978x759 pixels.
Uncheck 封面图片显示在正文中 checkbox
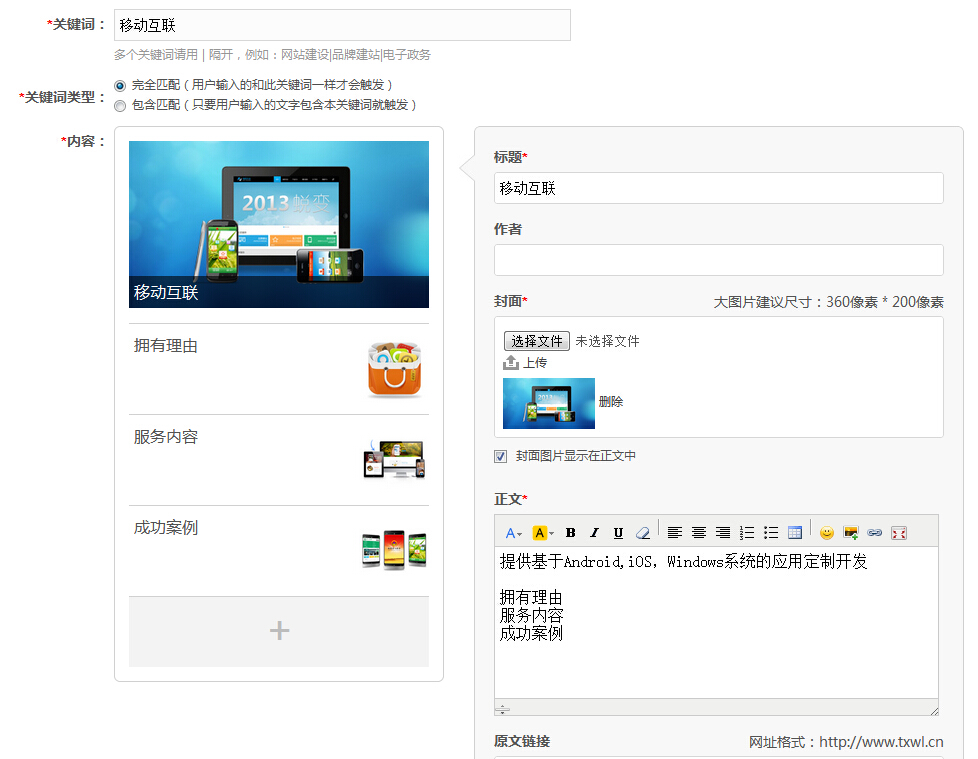tap(501, 457)
